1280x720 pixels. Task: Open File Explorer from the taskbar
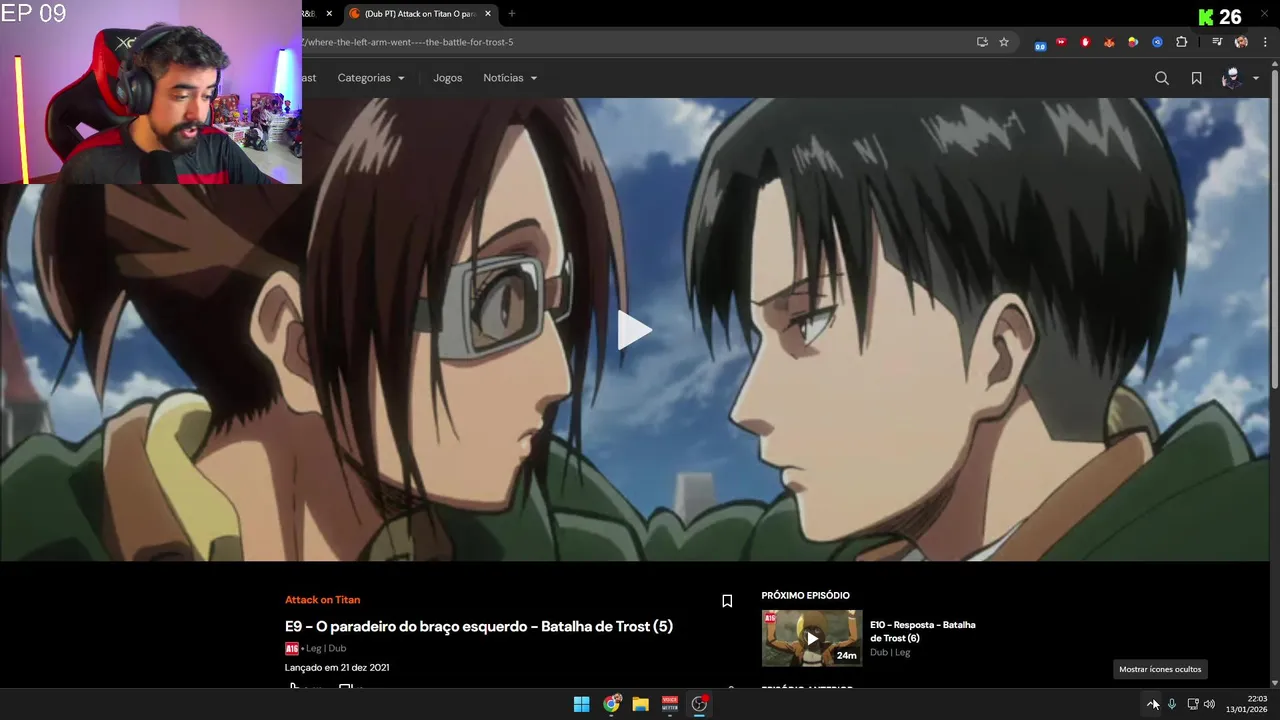[640, 704]
